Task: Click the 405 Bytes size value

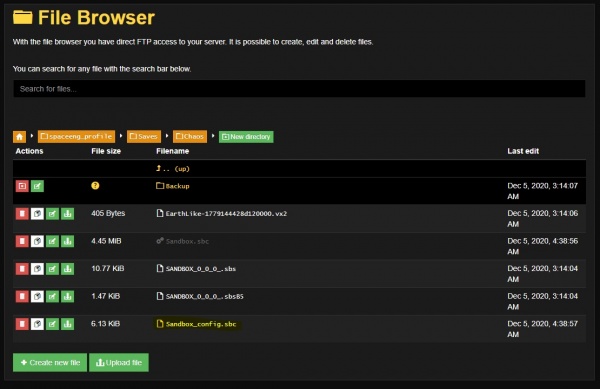Action: point(108,213)
